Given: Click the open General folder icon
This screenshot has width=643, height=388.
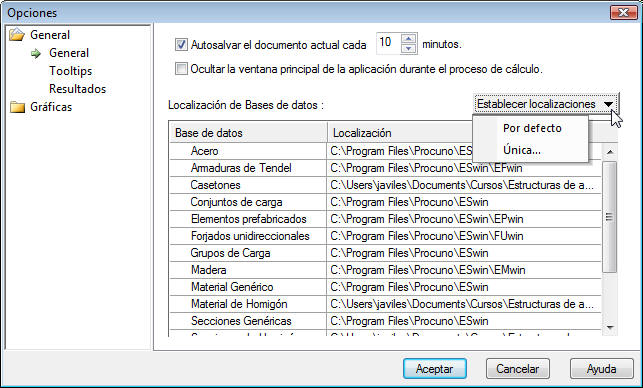Looking at the screenshot, I should (x=17, y=35).
